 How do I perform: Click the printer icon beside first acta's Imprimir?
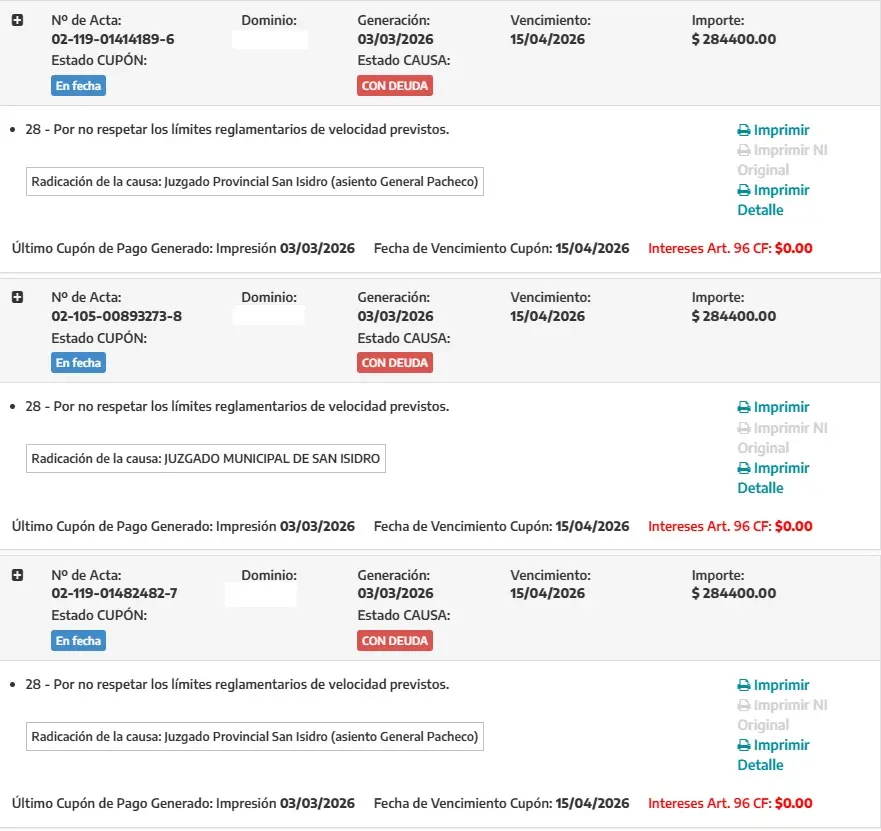pyautogui.click(x=743, y=129)
